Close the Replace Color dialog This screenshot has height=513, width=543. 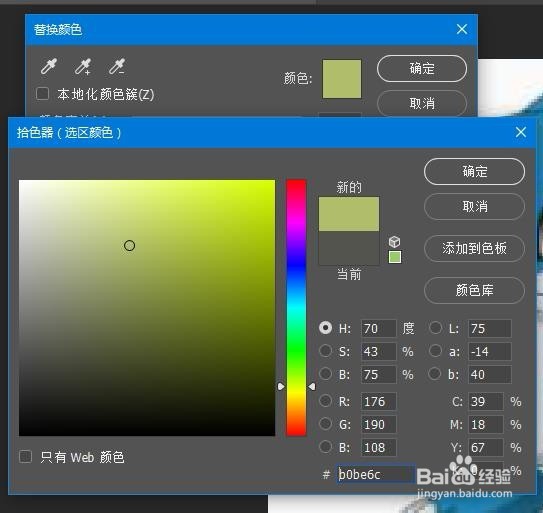click(462, 29)
